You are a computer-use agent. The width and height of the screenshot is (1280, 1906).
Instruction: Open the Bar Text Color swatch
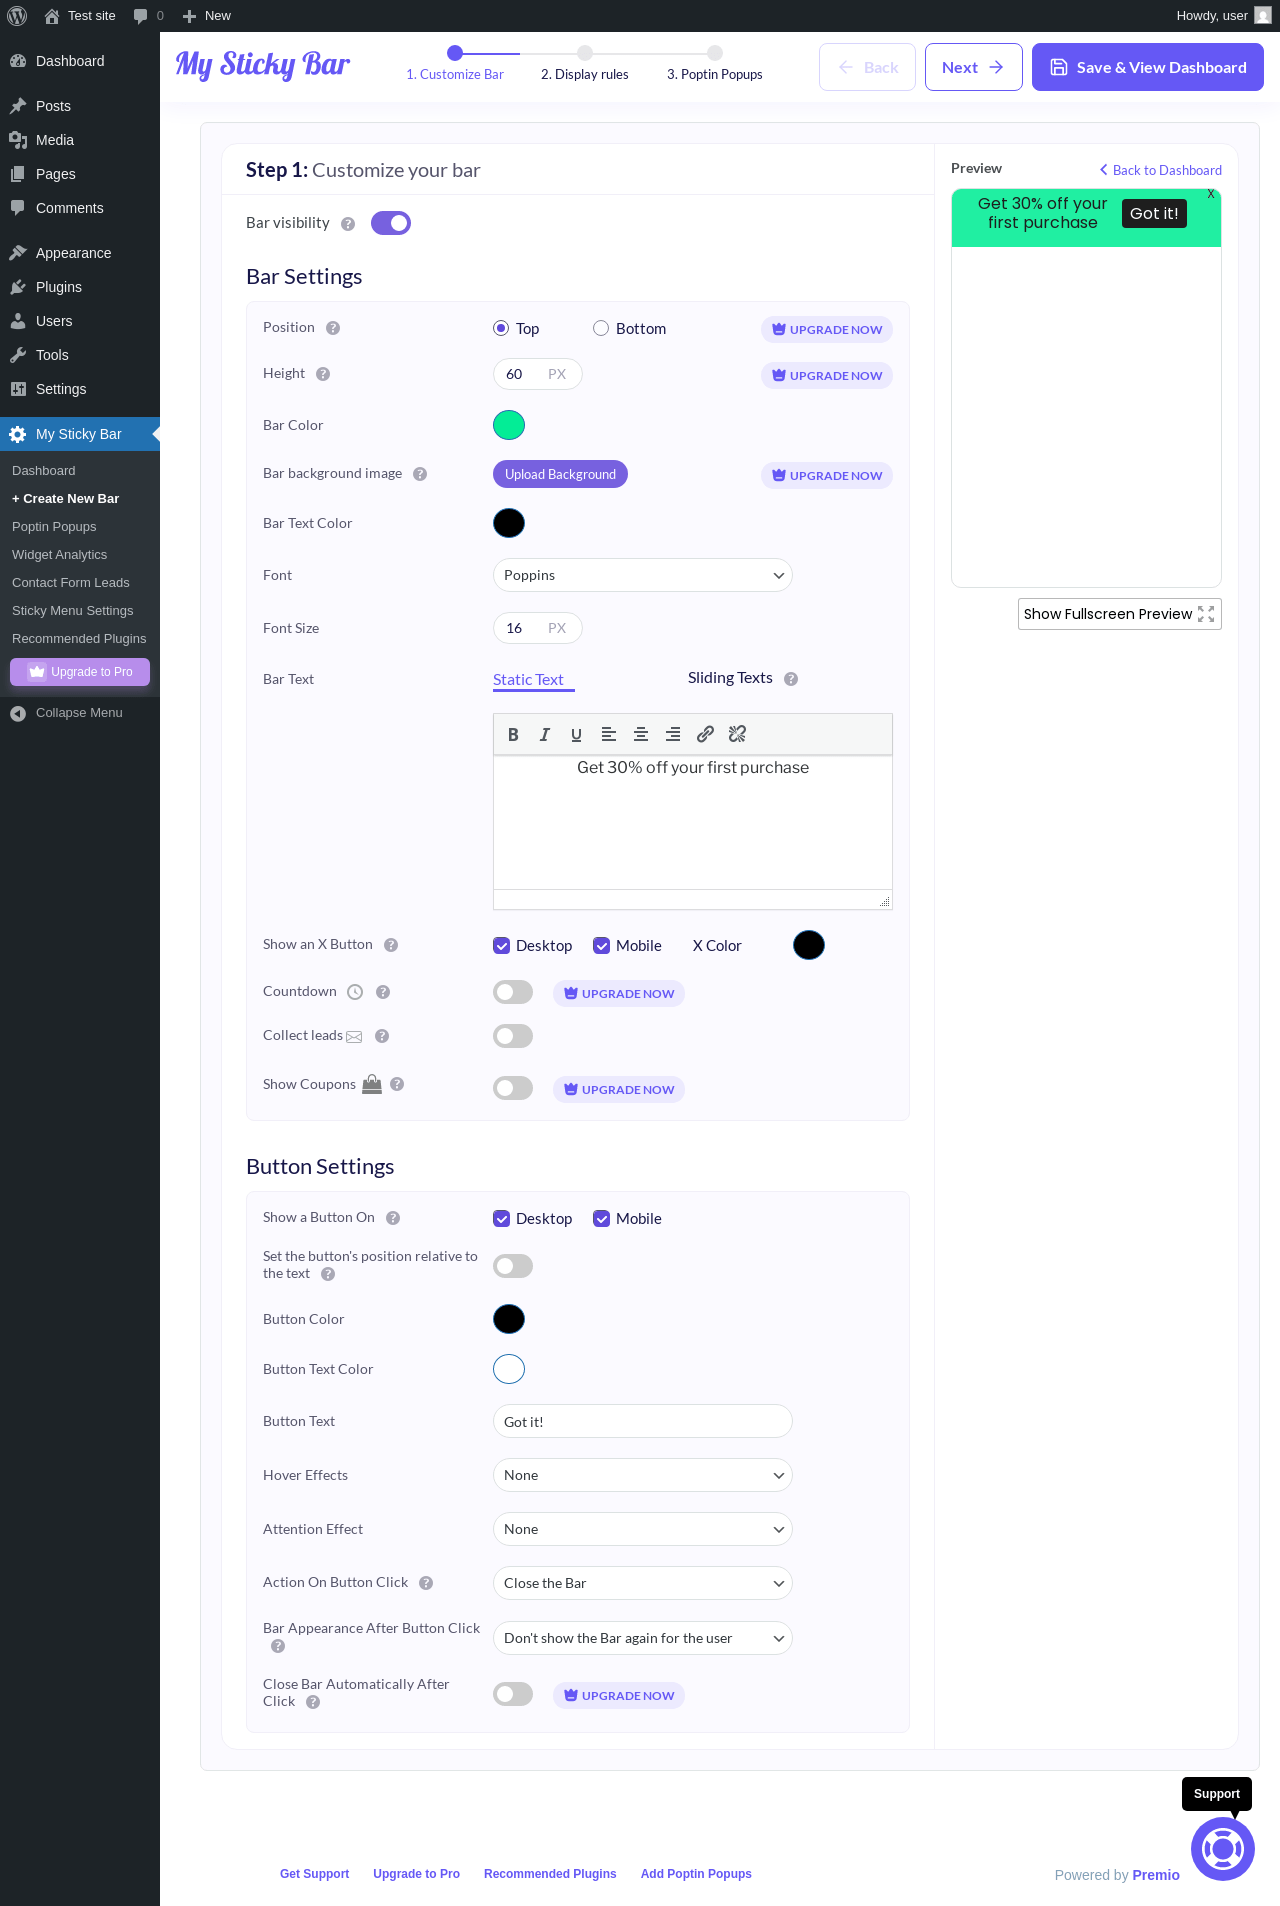coord(509,523)
